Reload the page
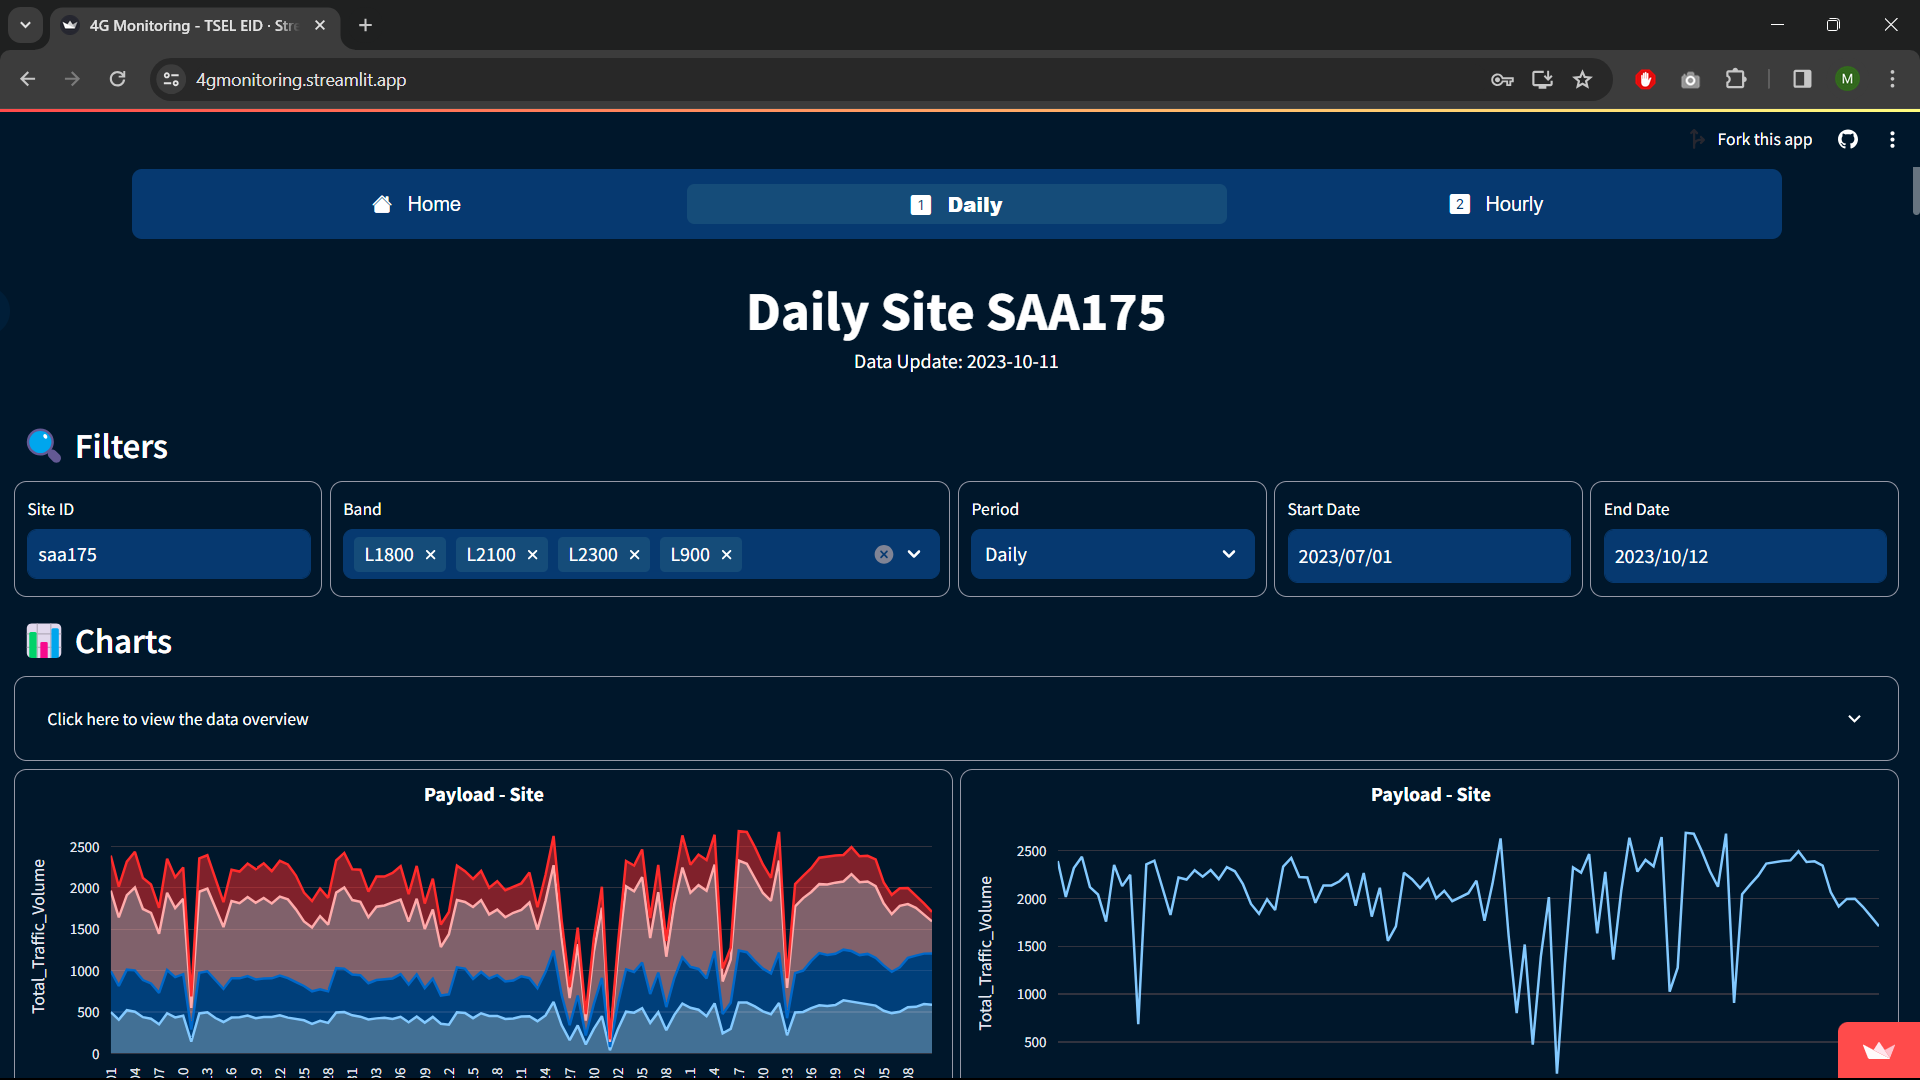 click(117, 80)
